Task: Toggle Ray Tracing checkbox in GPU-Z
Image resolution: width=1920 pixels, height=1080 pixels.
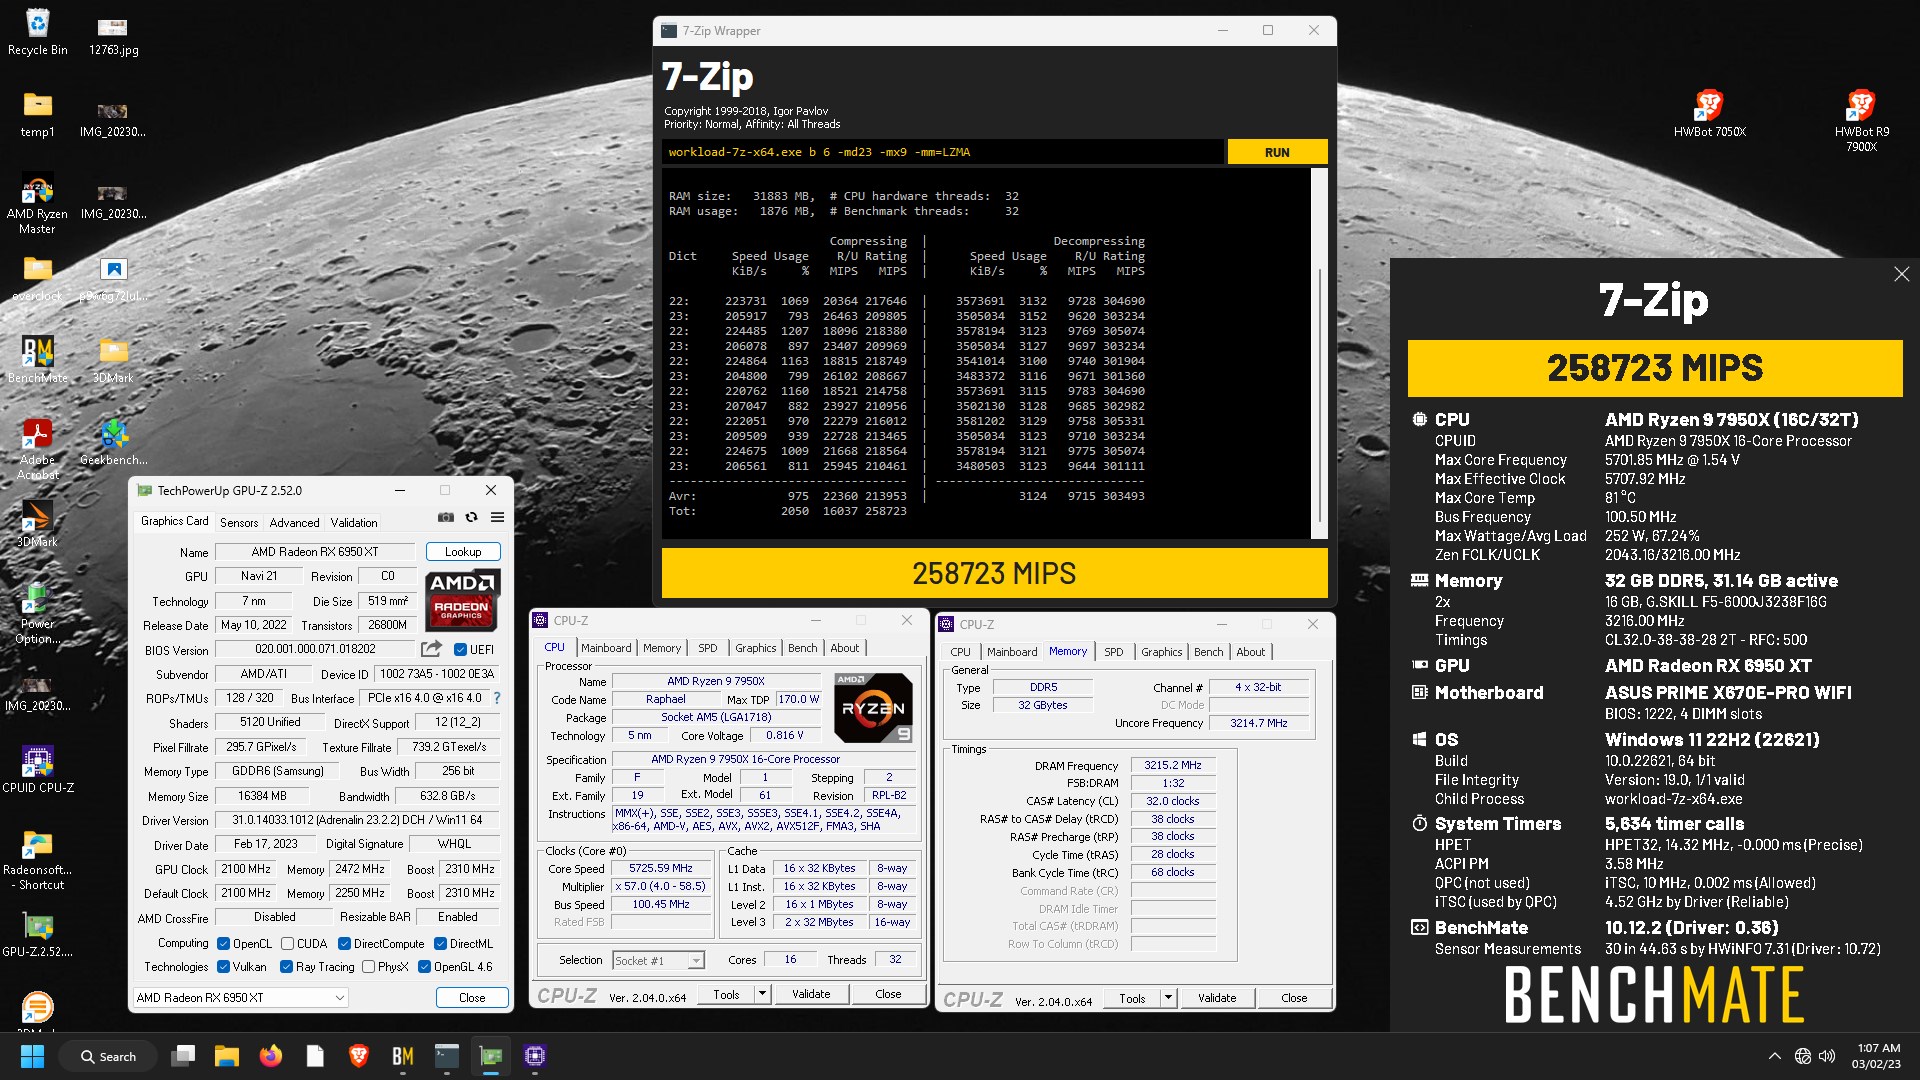Action: [x=287, y=967]
